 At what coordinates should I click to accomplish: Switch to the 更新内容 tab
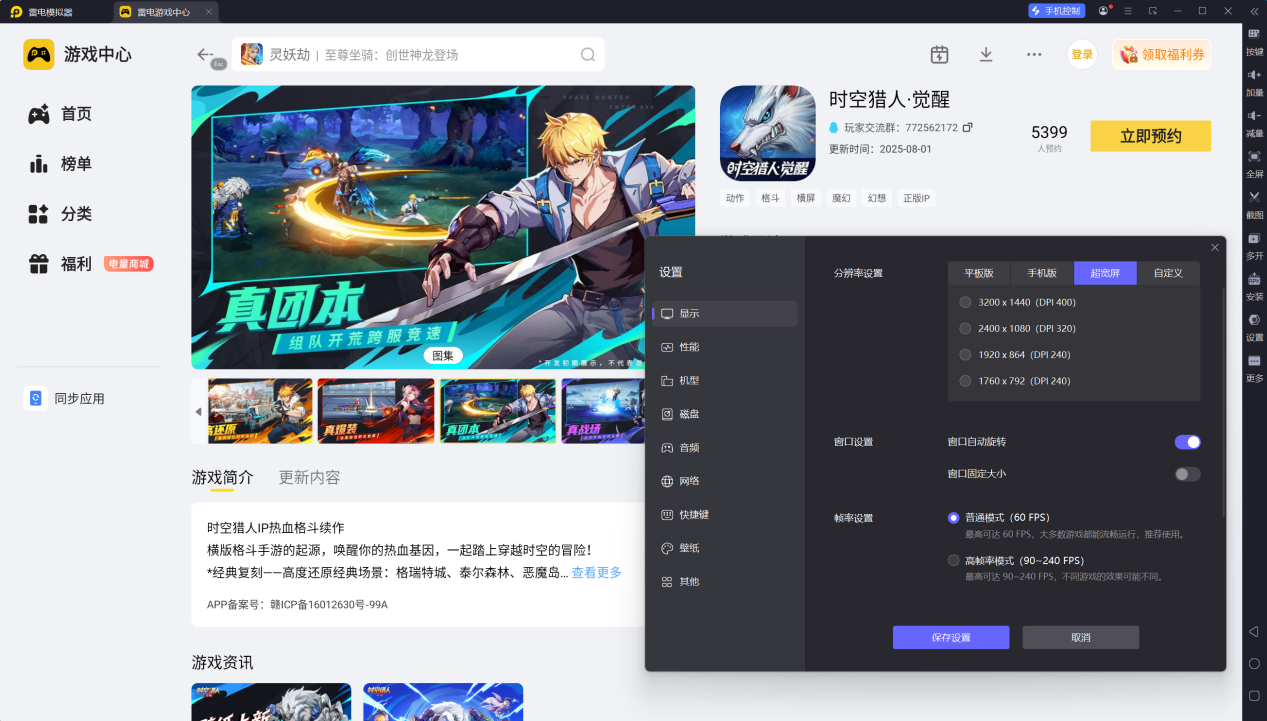coord(309,478)
